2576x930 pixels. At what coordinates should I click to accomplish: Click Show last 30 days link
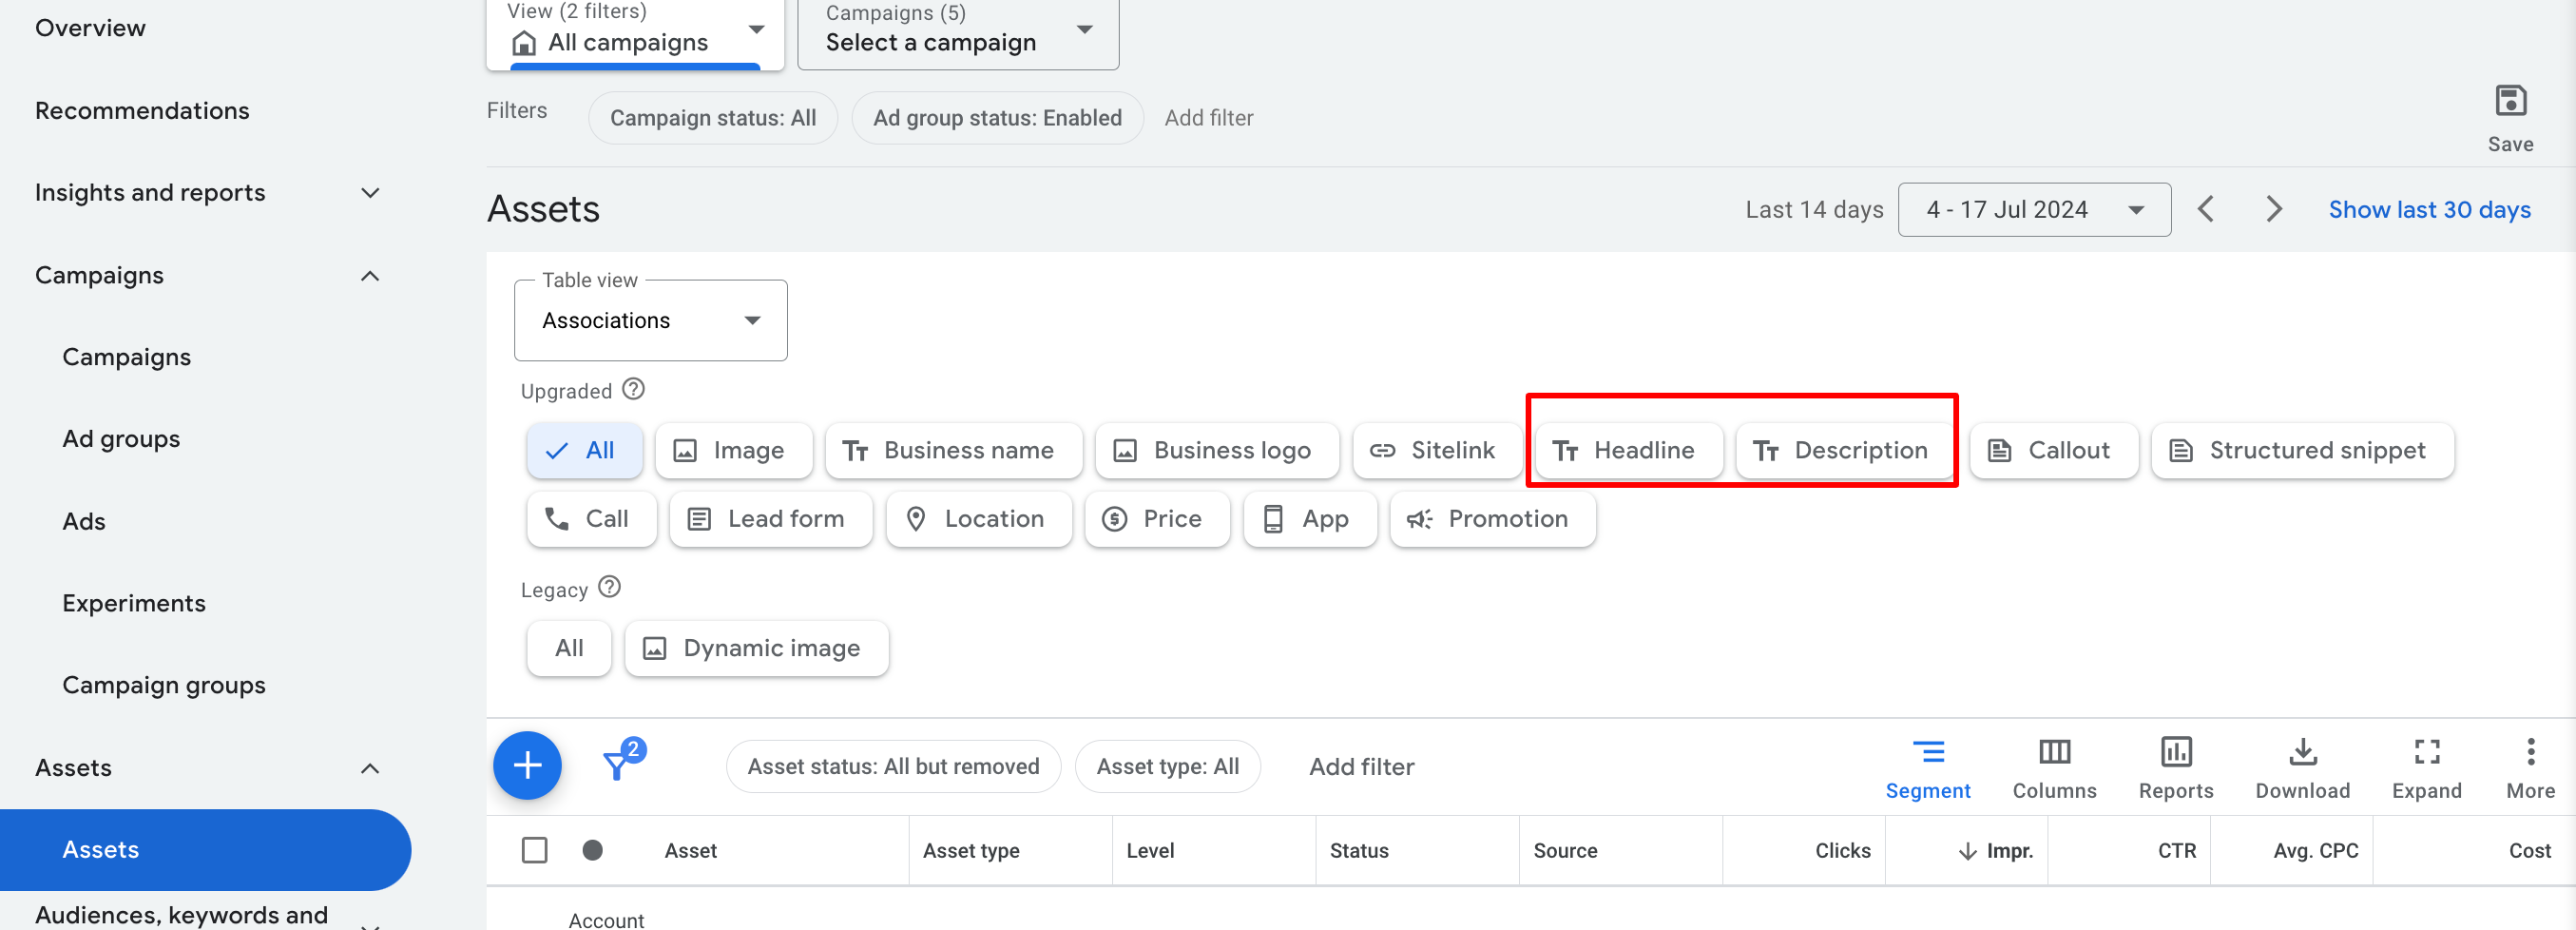(x=2429, y=209)
